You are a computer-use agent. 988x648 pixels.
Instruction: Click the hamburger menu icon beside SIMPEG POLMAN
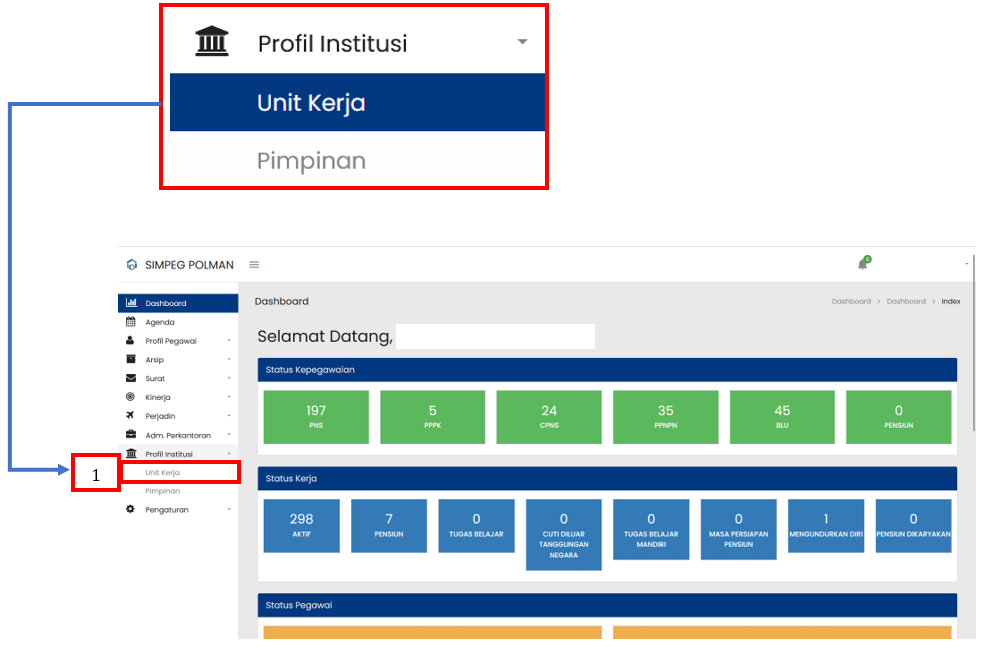click(254, 265)
